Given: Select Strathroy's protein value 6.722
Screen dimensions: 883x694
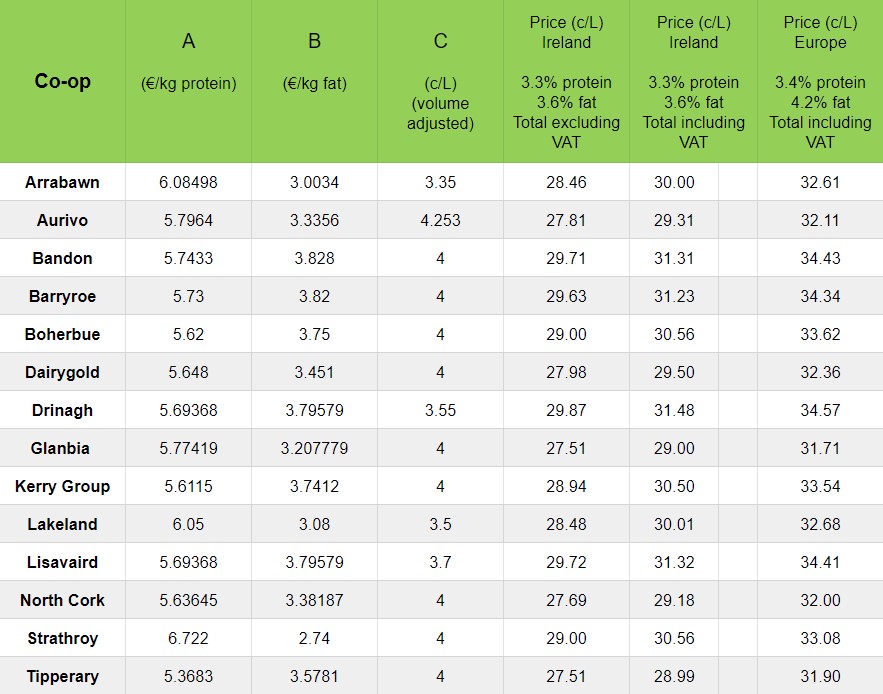Looking at the screenshot, I should pyautogui.click(x=188, y=638).
